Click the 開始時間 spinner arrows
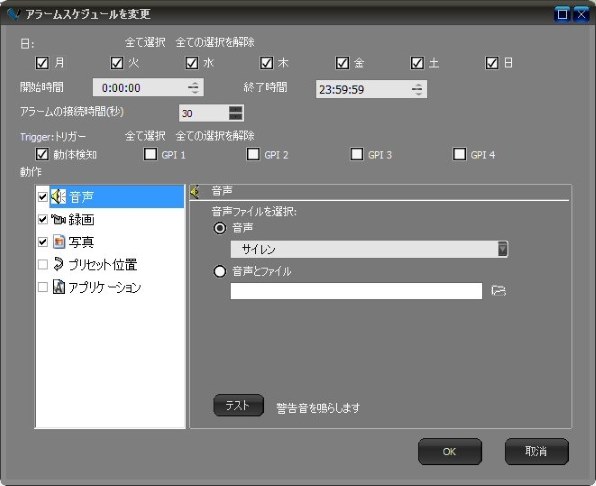596x486 pixels. pos(193,88)
